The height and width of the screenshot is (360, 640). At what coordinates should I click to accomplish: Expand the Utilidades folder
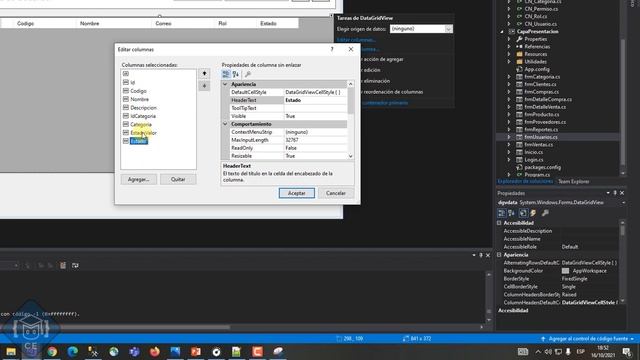(x=509, y=62)
